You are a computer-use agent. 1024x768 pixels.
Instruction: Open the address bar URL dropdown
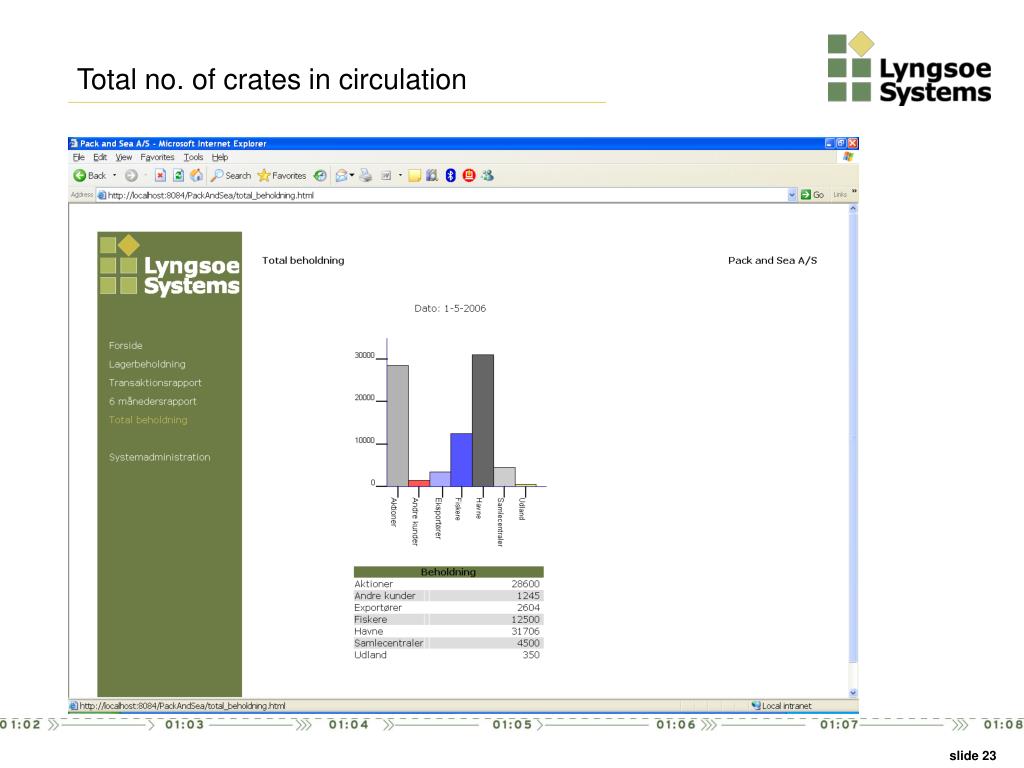click(x=792, y=195)
